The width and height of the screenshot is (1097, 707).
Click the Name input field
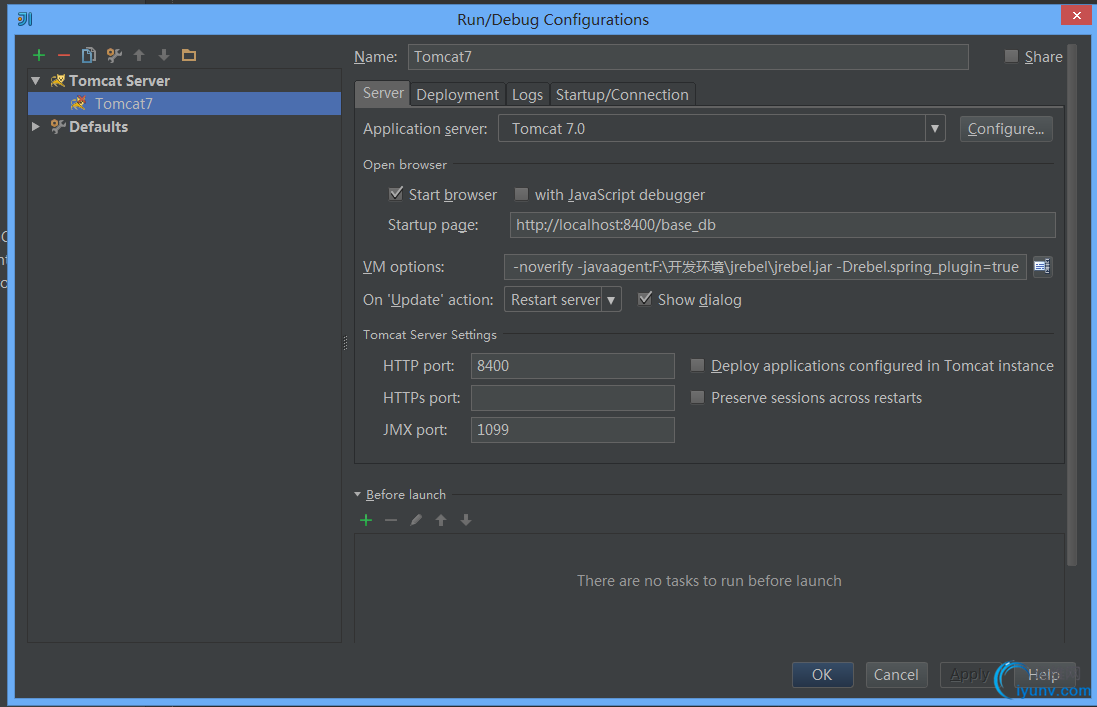point(688,57)
